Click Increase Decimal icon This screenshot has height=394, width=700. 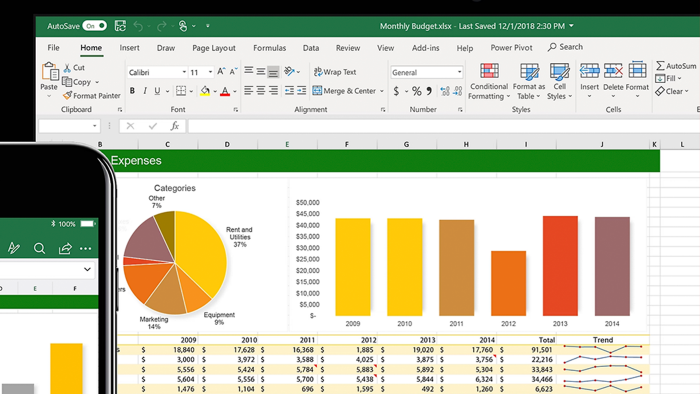pos(445,91)
